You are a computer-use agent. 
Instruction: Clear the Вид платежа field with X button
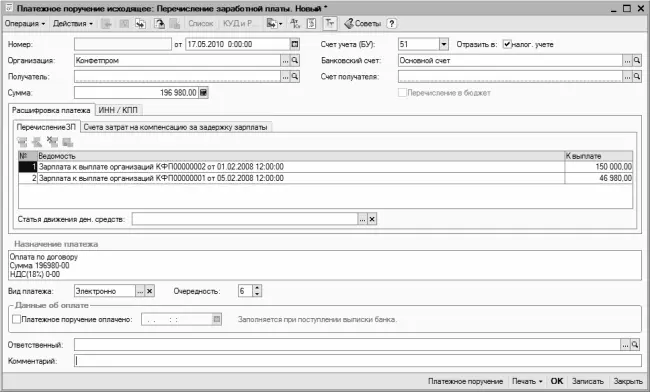click(x=150, y=291)
